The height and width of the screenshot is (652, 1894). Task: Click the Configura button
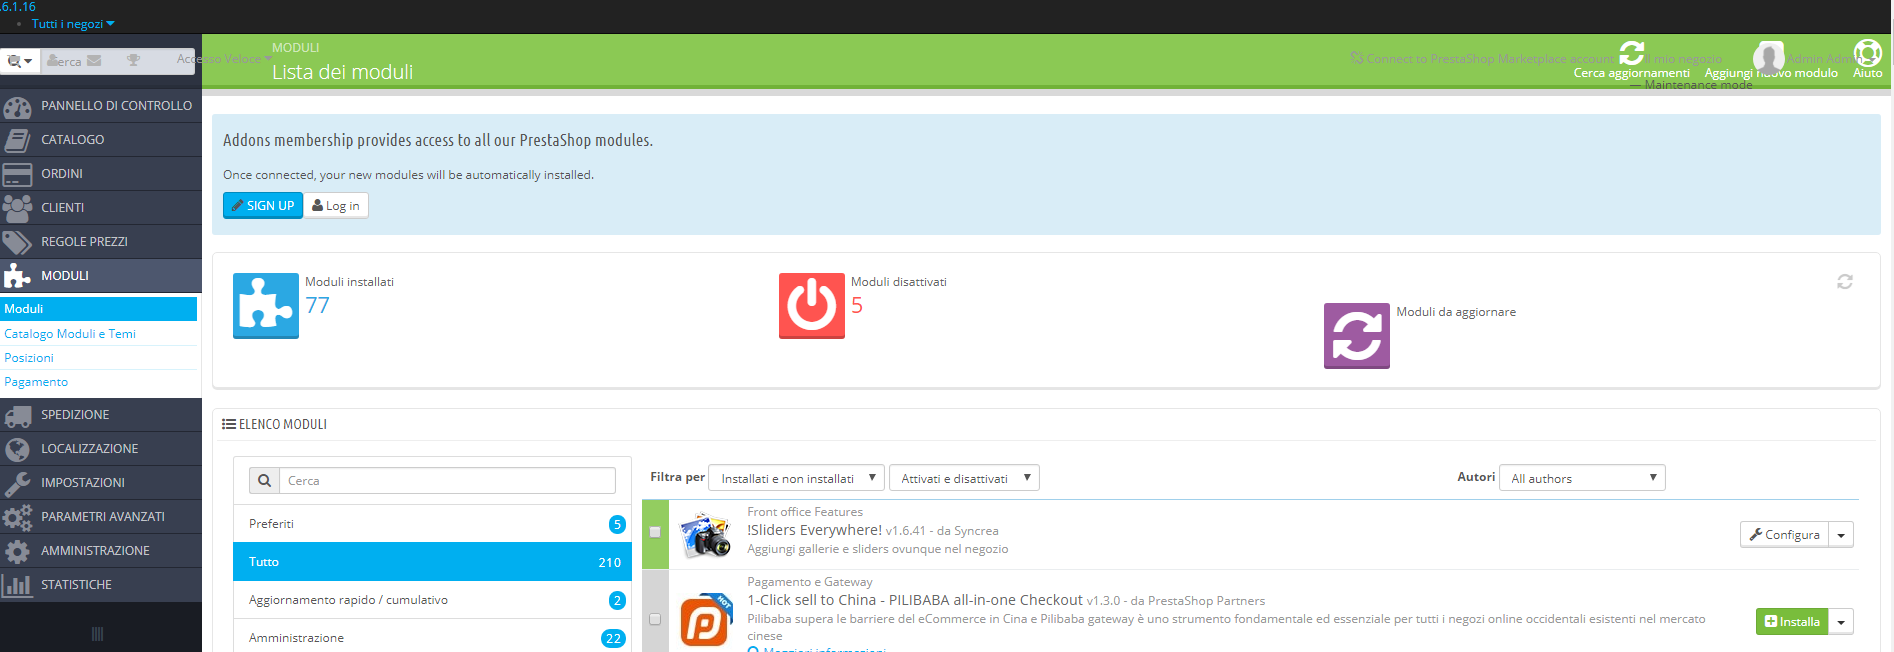(x=1785, y=535)
